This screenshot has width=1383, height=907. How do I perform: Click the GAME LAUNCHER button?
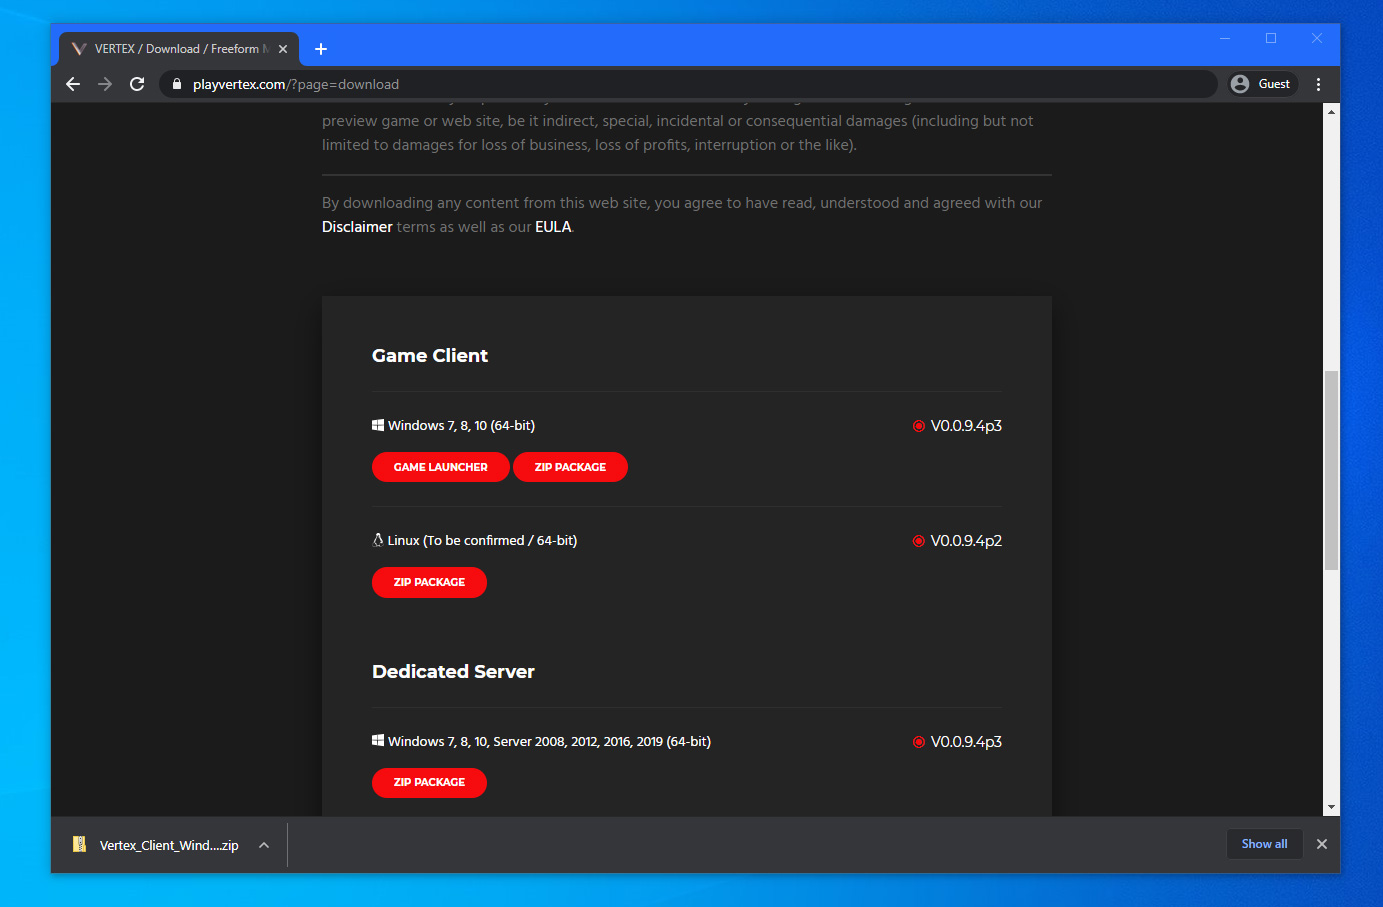tap(440, 467)
